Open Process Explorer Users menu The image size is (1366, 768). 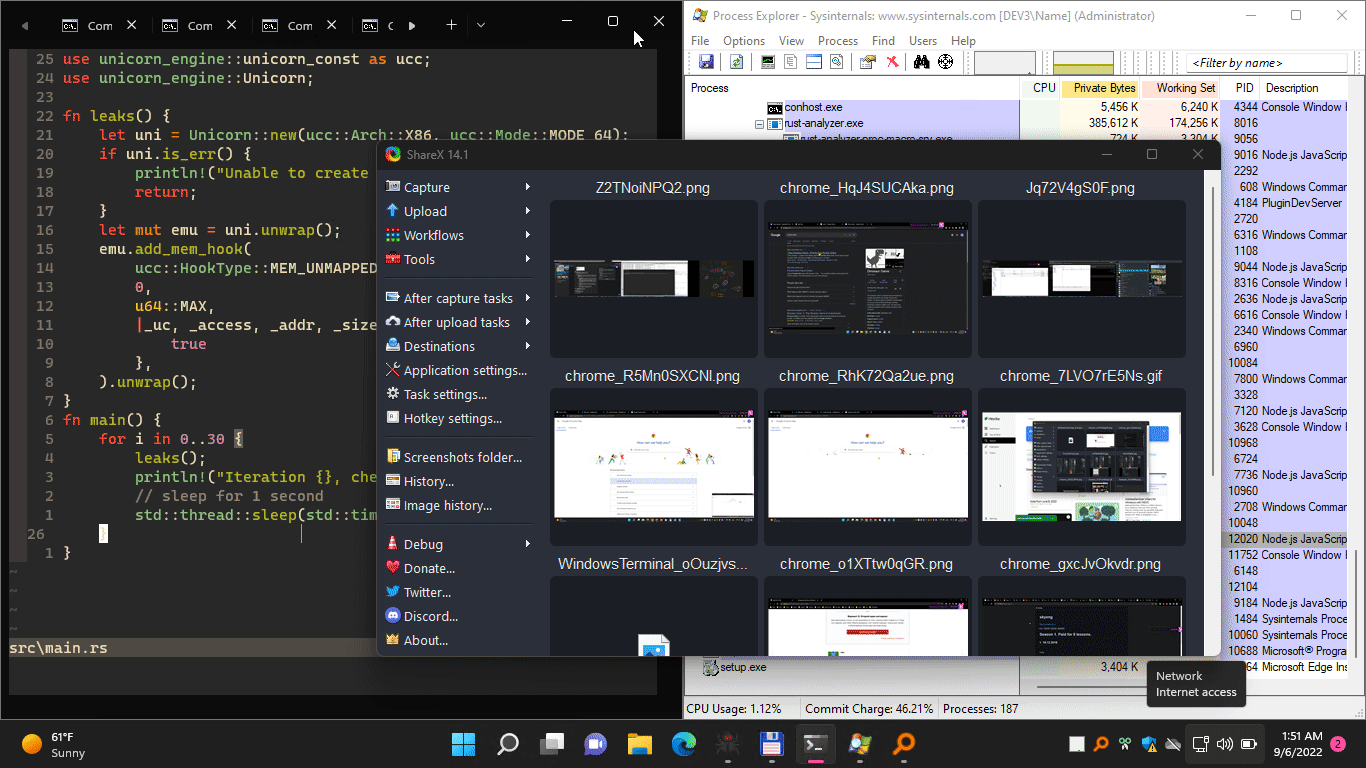[923, 41]
